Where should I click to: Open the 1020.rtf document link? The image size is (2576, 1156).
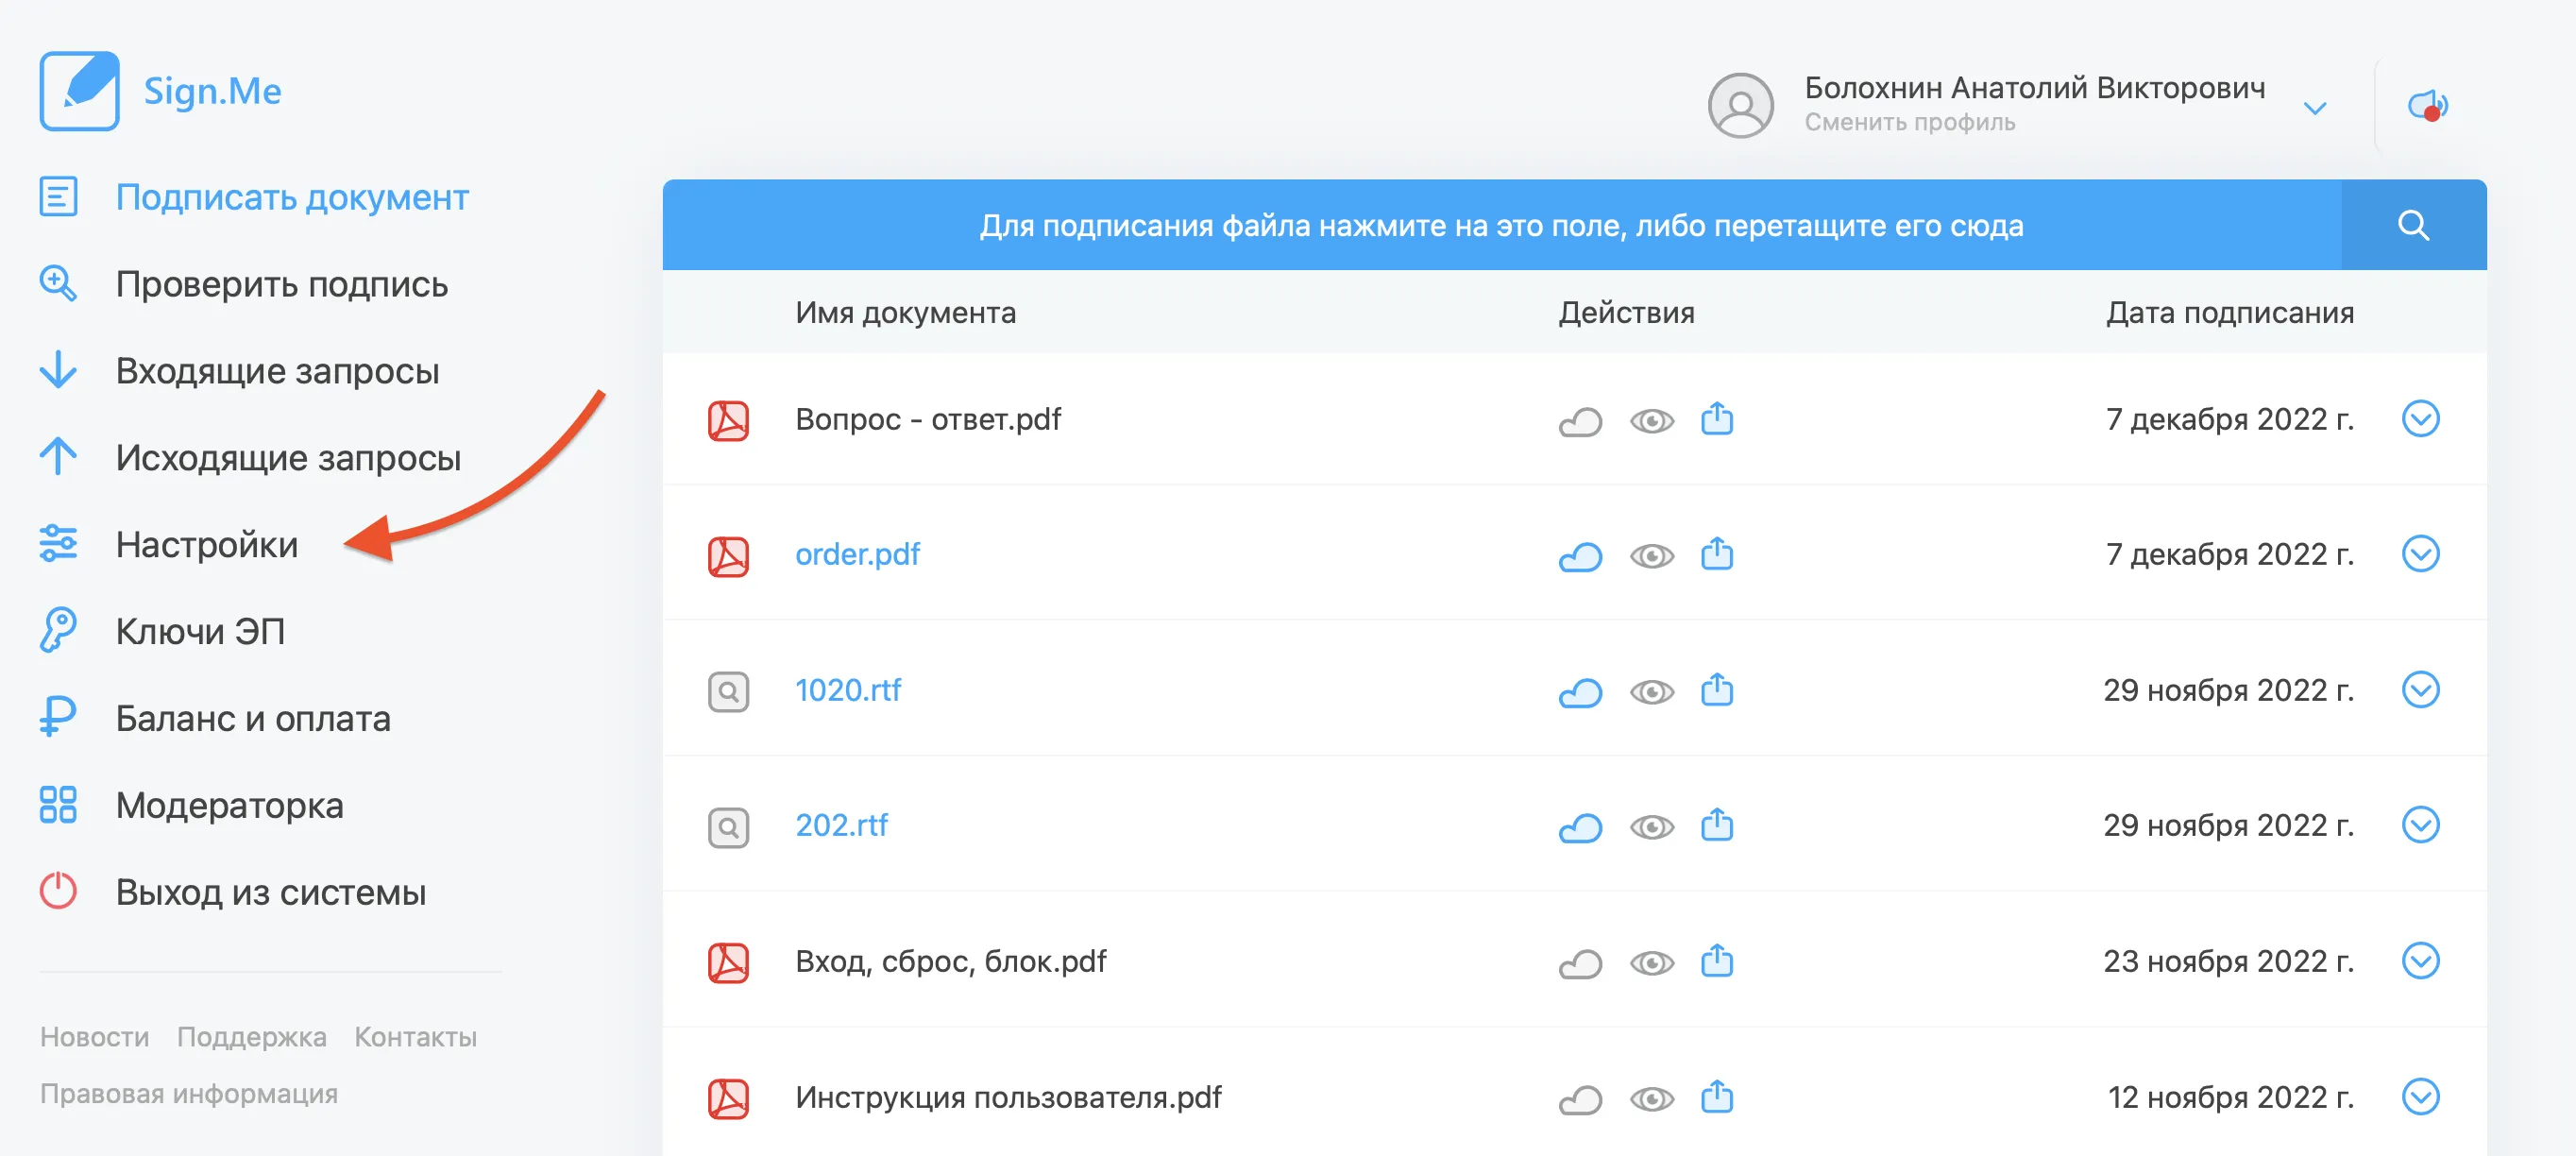click(x=848, y=690)
